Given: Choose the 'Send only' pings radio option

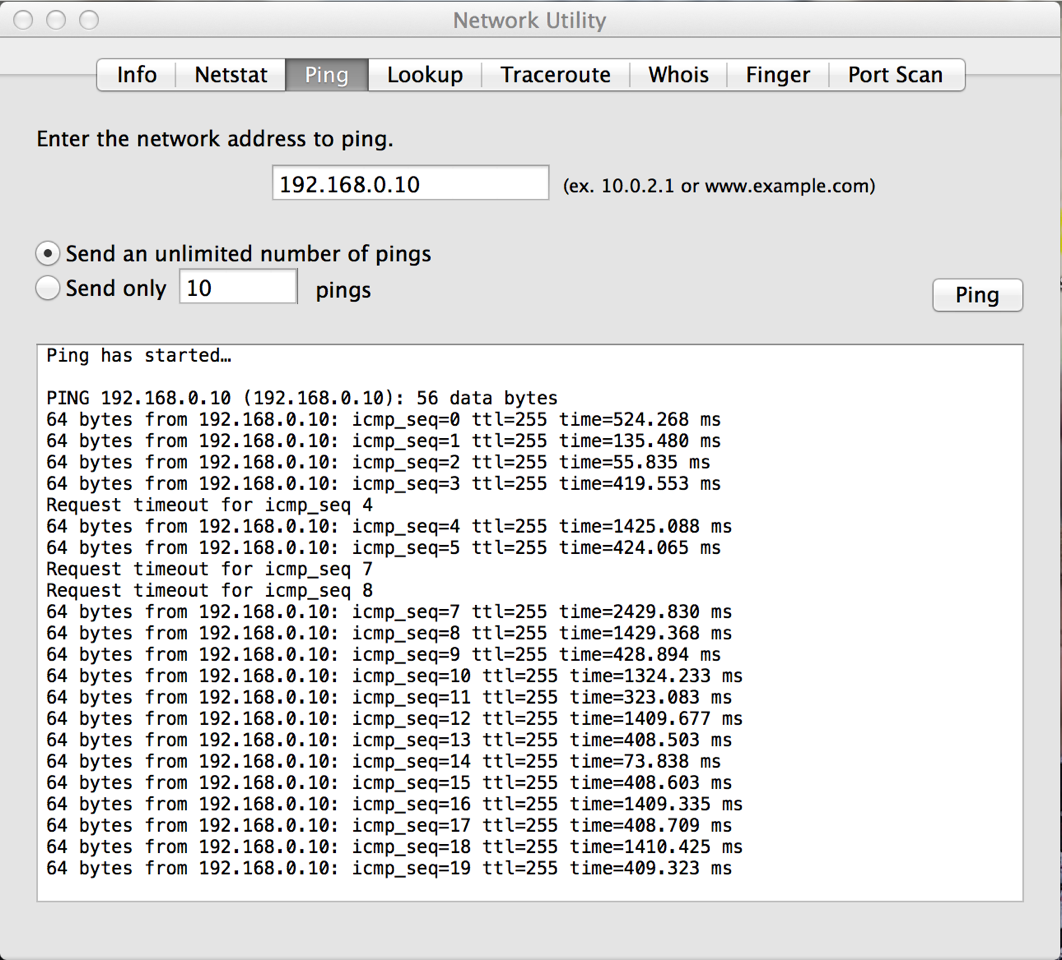Looking at the screenshot, I should [101, 289].
